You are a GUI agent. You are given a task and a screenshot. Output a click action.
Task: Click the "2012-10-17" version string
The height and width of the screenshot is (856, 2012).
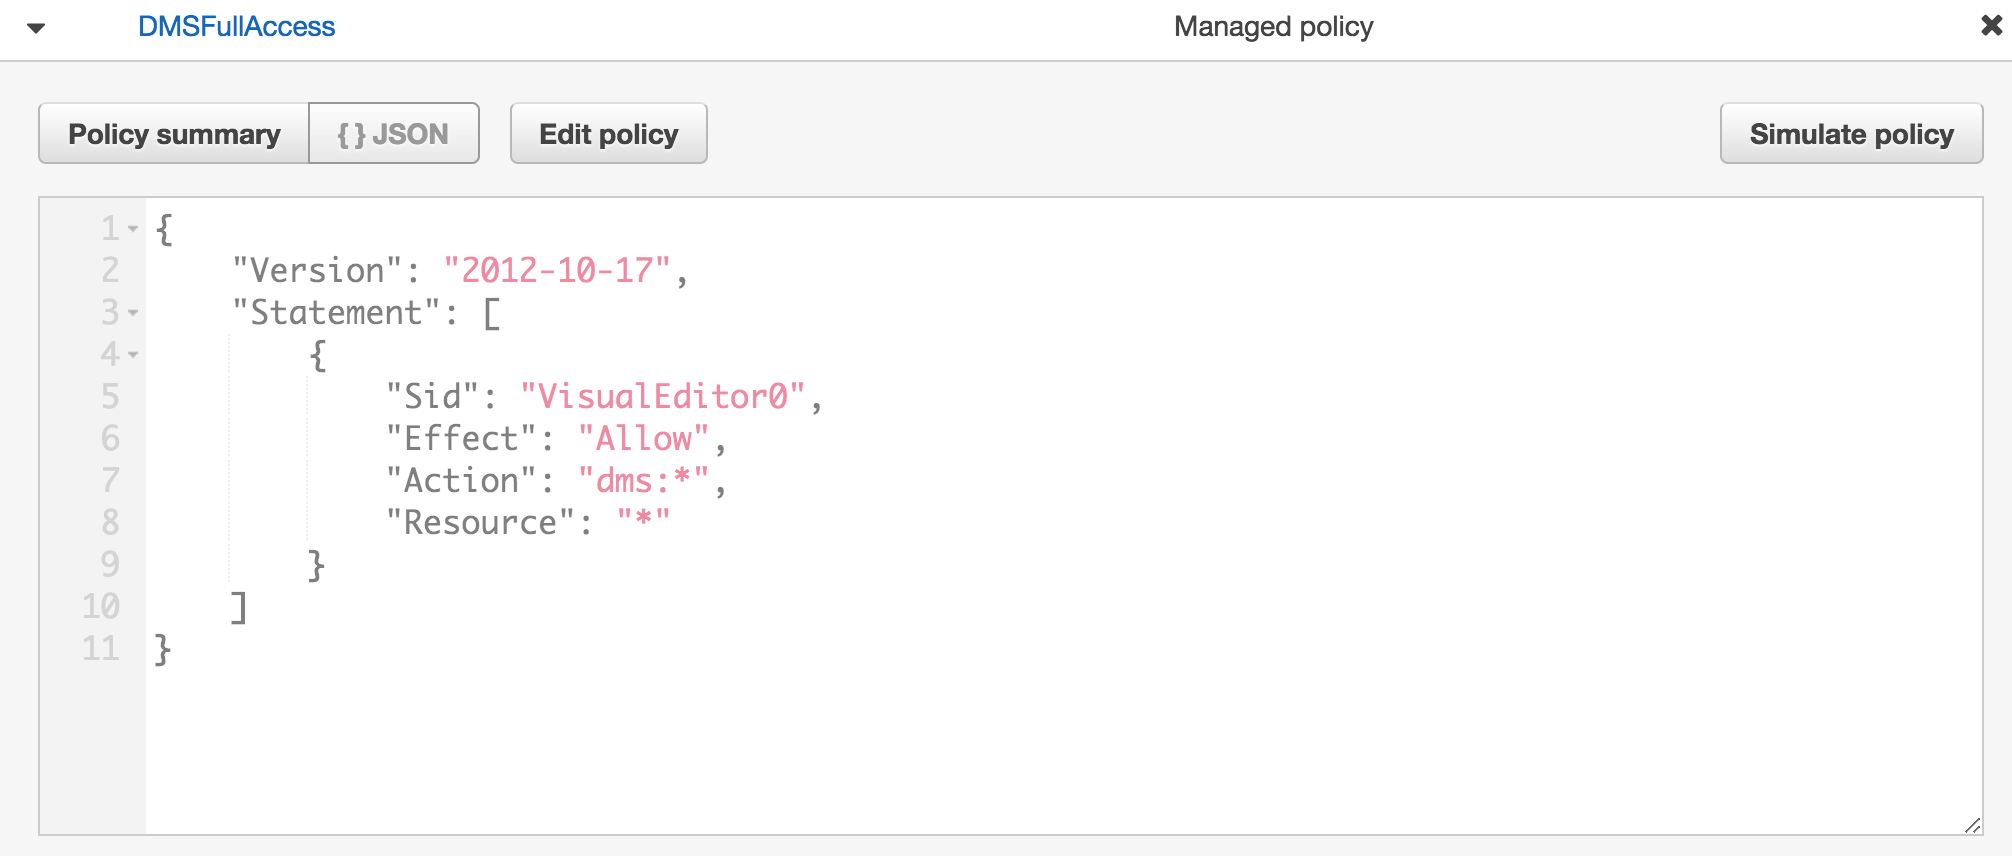tap(556, 271)
